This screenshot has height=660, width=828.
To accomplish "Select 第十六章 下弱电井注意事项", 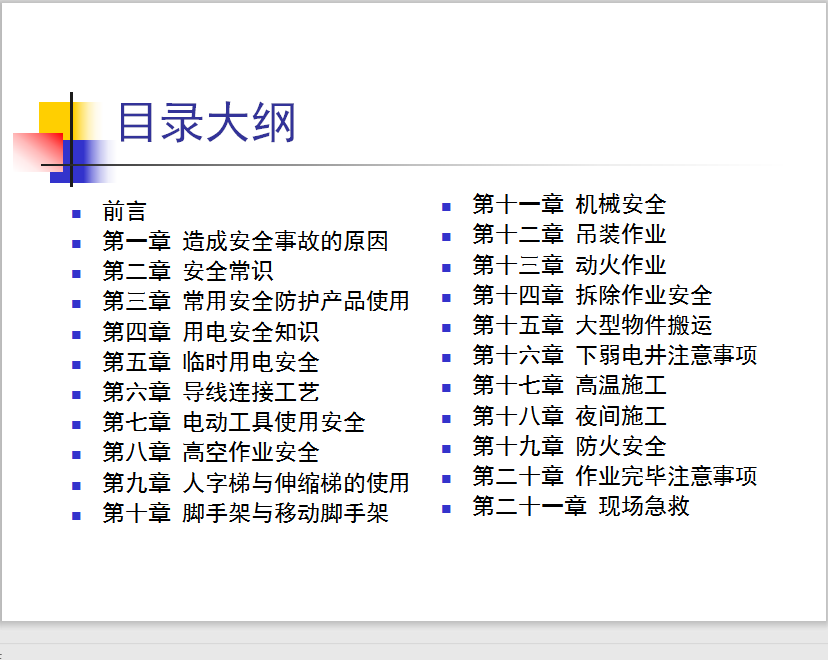I will click(615, 355).
